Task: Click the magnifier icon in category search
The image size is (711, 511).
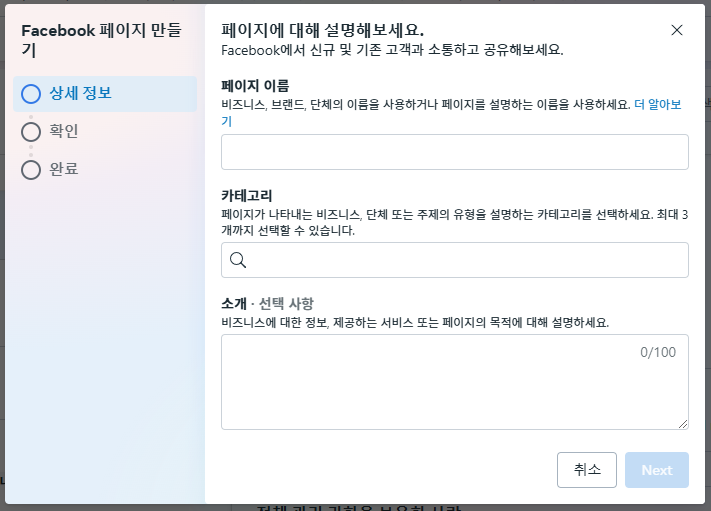Action: [x=238, y=260]
